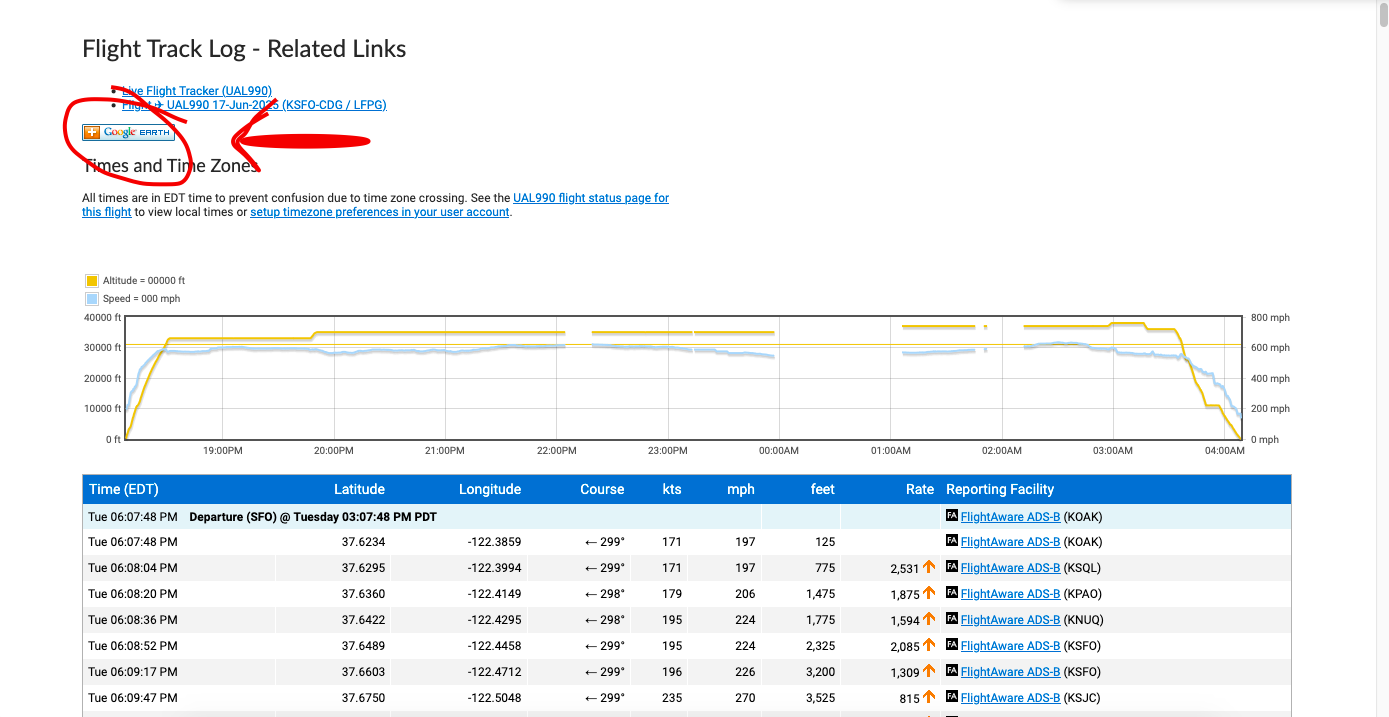Viewport: 1389px width, 717px height.
Task: Open the FlightAware ADS-B link for KPAO
Action: coord(1010,594)
